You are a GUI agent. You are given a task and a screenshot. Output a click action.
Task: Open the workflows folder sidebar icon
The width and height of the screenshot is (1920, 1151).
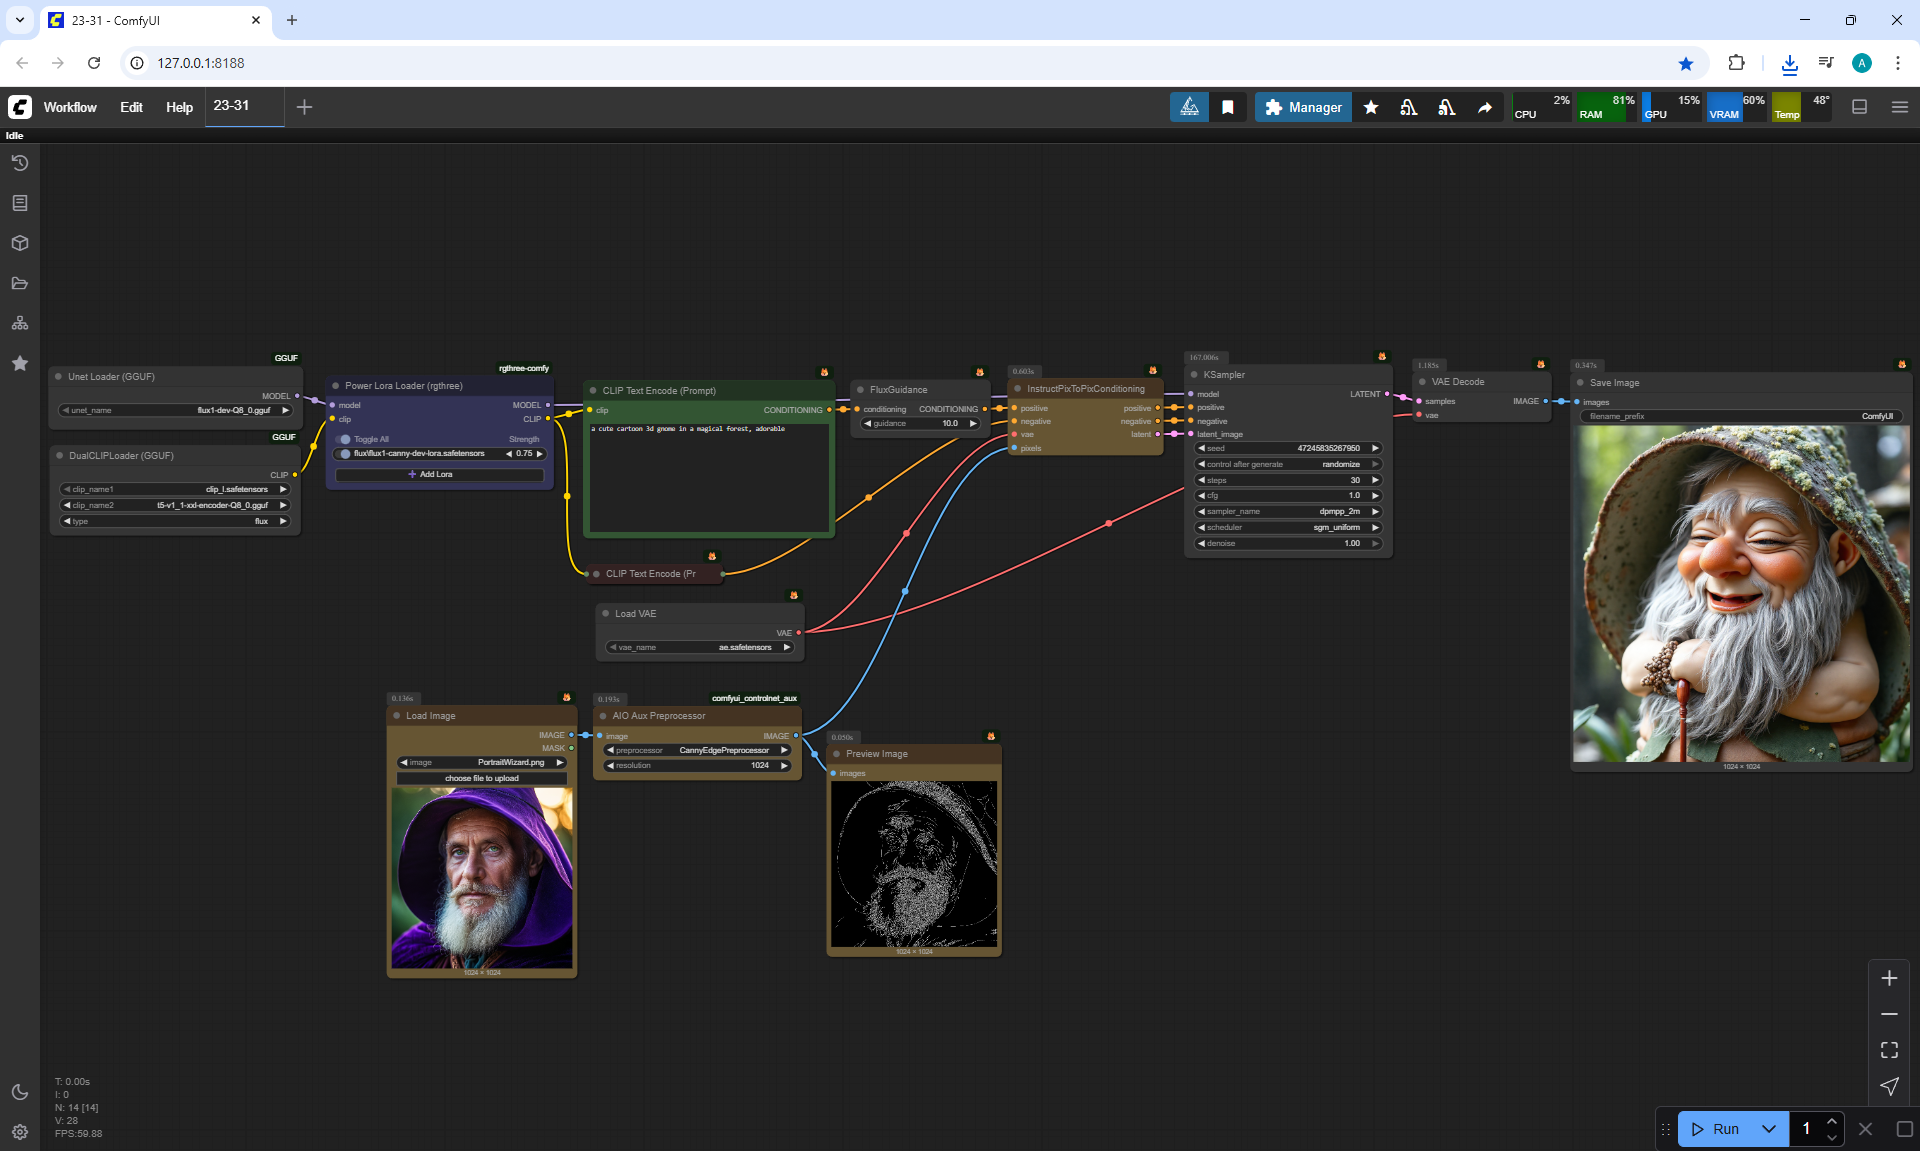[x=20, y=283]
